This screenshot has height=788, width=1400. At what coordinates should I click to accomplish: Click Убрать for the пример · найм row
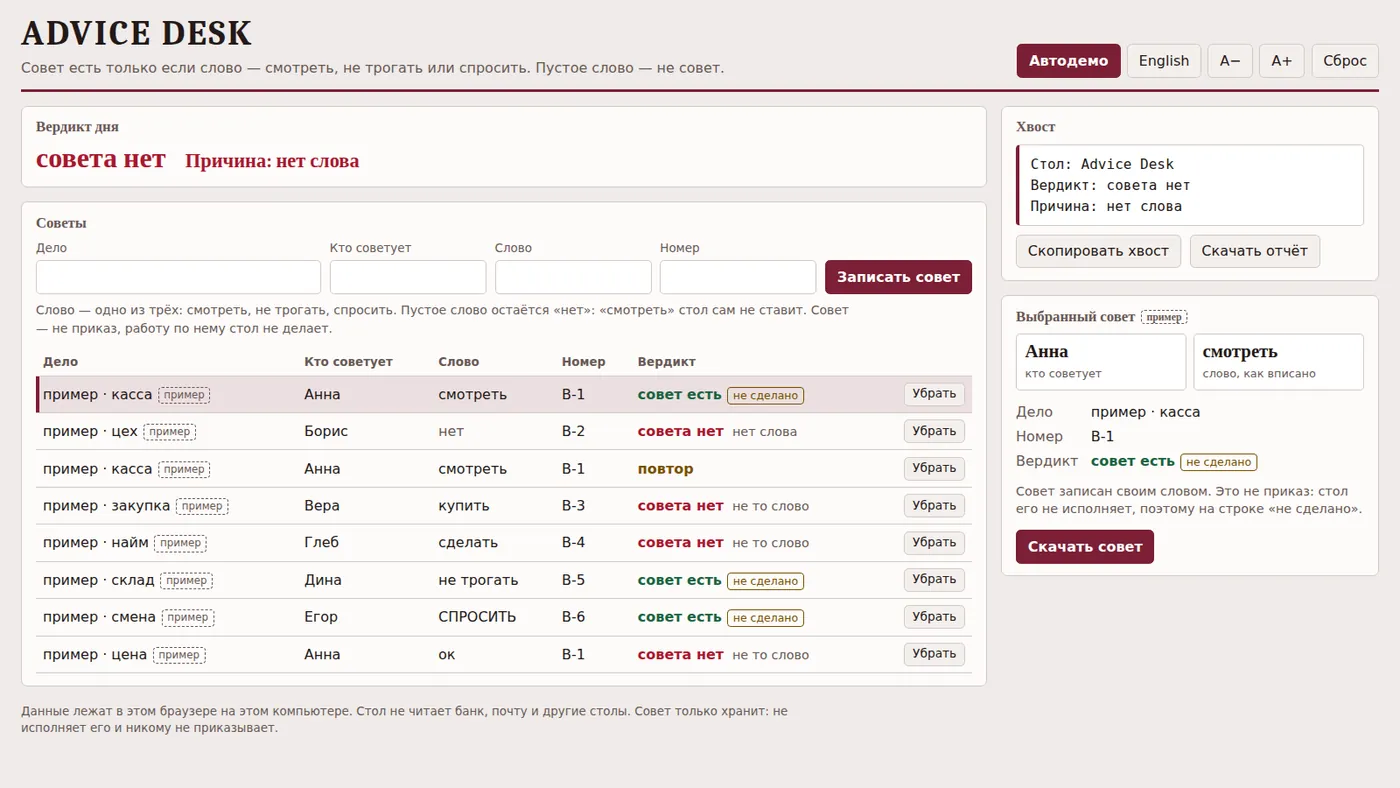click(x=934, y=542)
